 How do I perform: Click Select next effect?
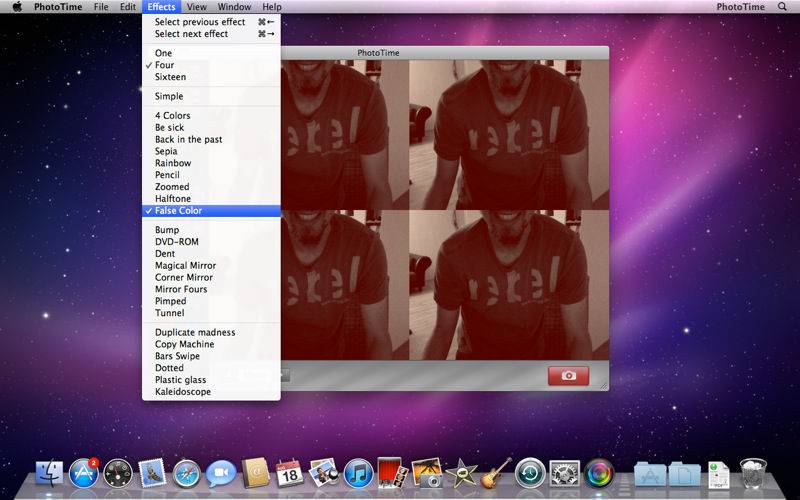coord(191,34)
